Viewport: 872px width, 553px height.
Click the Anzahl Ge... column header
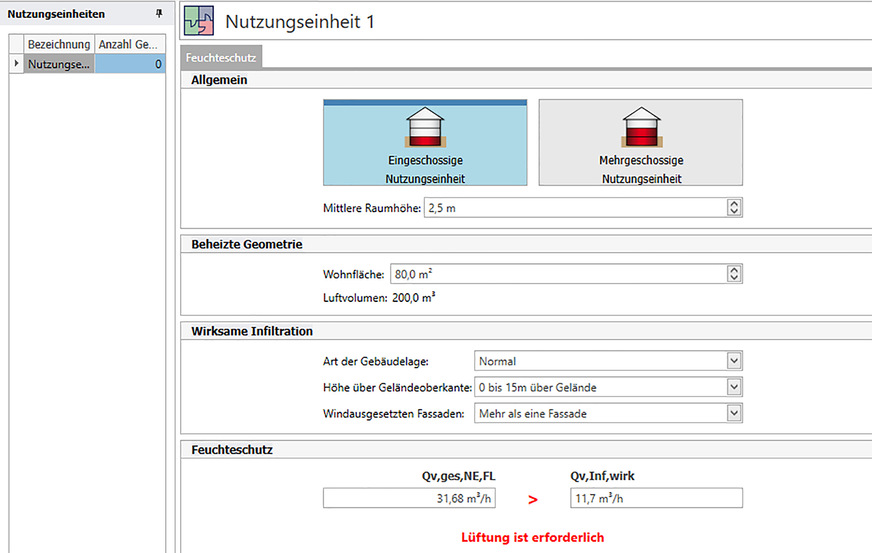click(x=130, y=45)
